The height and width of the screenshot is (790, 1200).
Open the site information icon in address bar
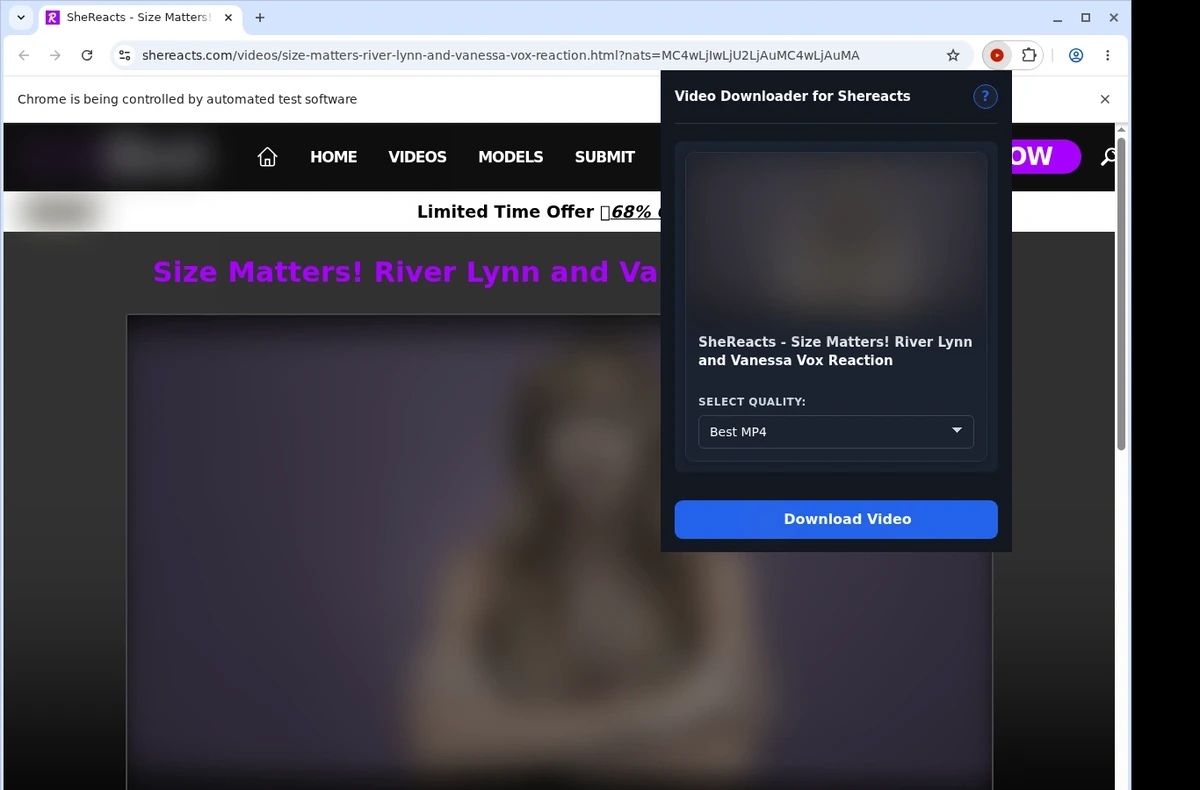point(124,56)
